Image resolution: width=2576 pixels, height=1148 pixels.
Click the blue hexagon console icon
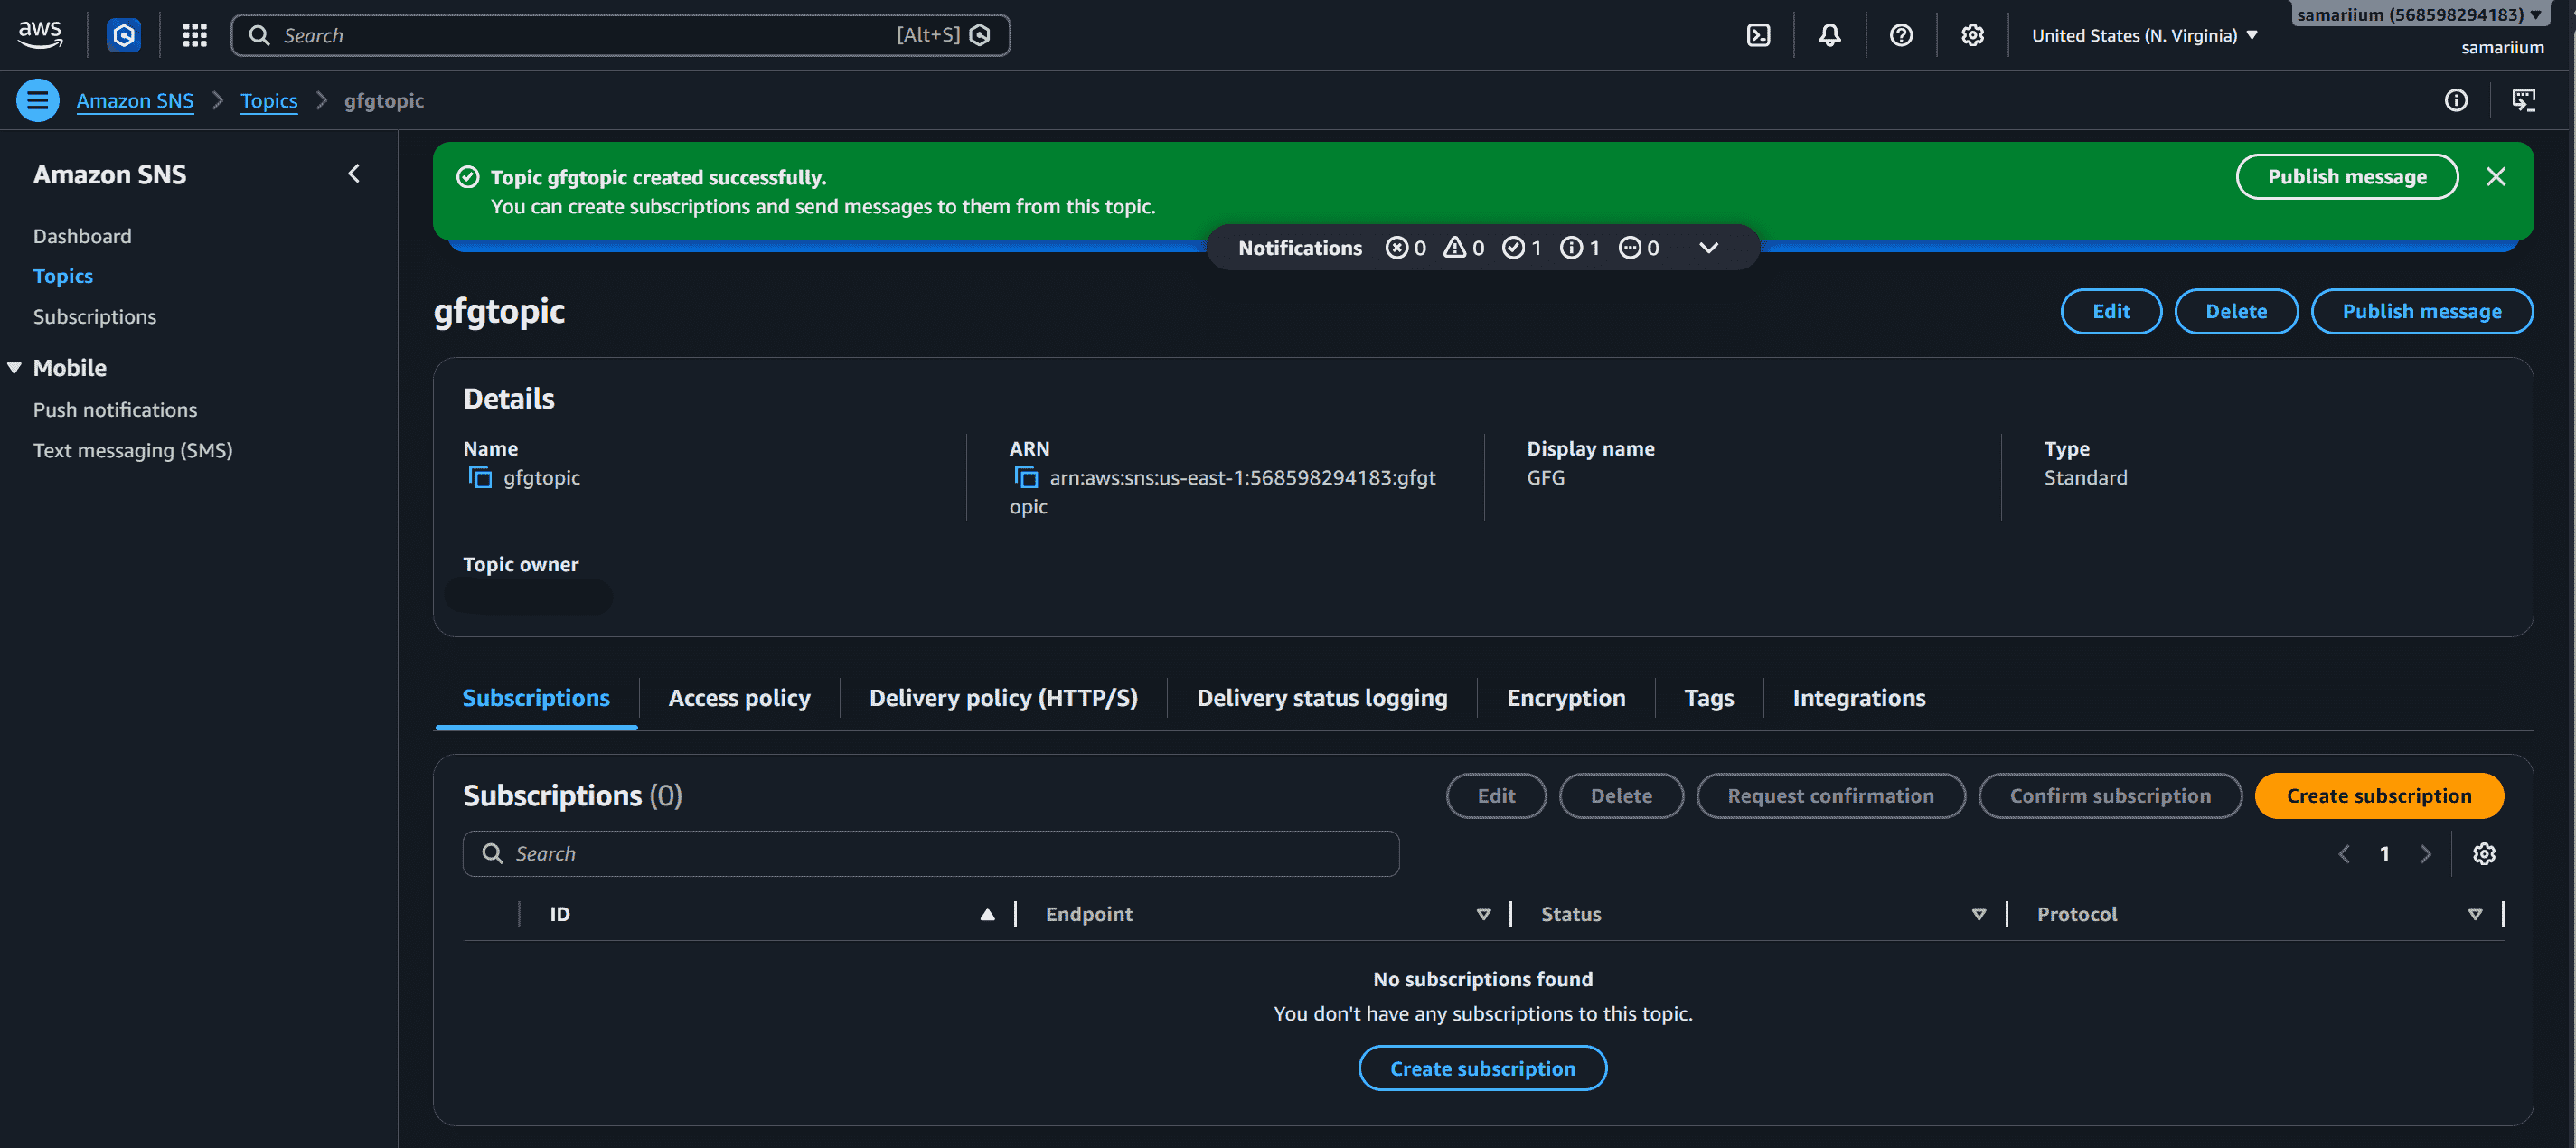(124, 35)
